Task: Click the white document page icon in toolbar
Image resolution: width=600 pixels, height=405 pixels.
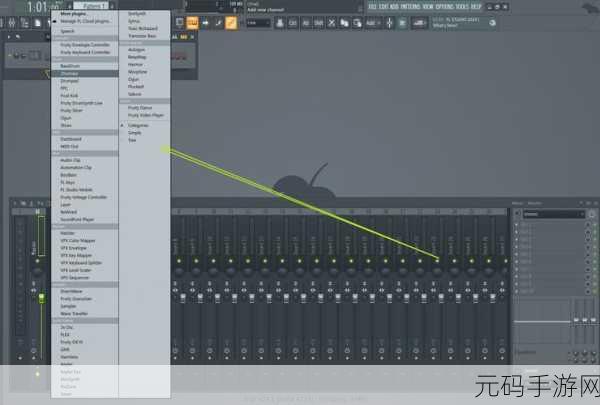Action: [x=38, y=23]
